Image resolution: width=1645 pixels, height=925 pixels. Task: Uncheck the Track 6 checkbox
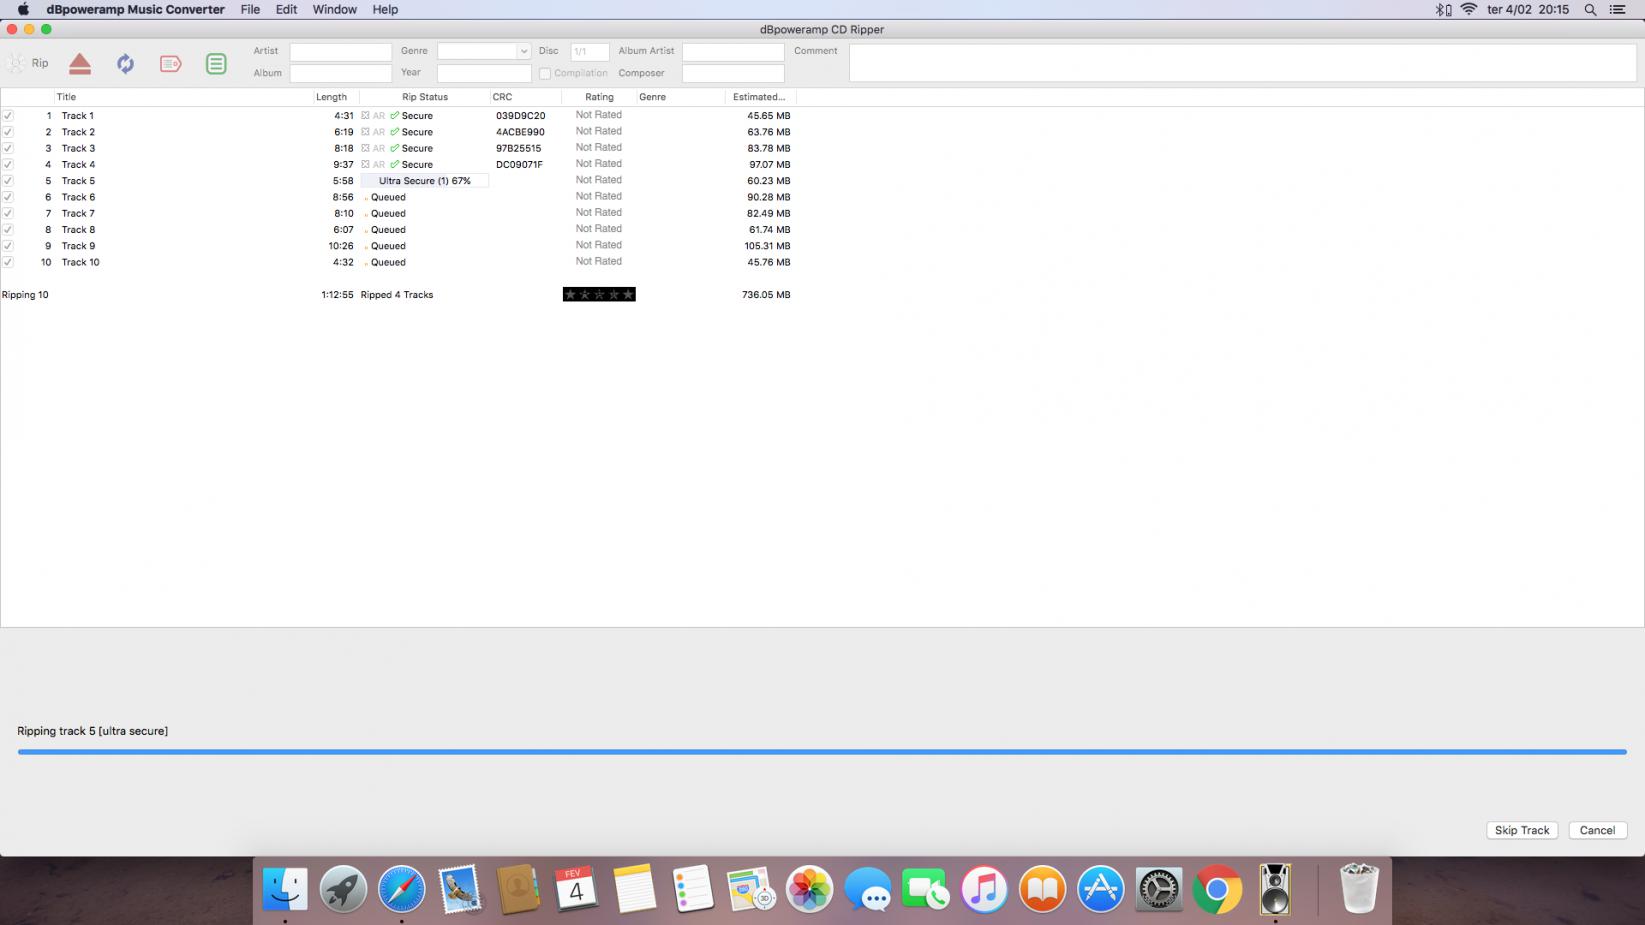pyautogui.click(x=8, y=197)
